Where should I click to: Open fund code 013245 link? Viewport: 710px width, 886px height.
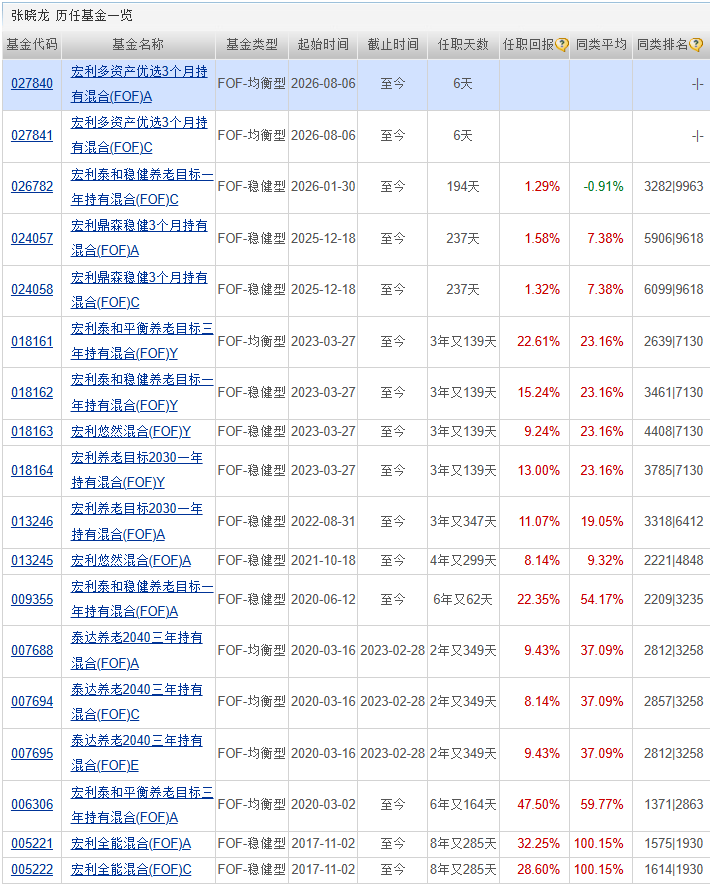[x=32, y=561]
